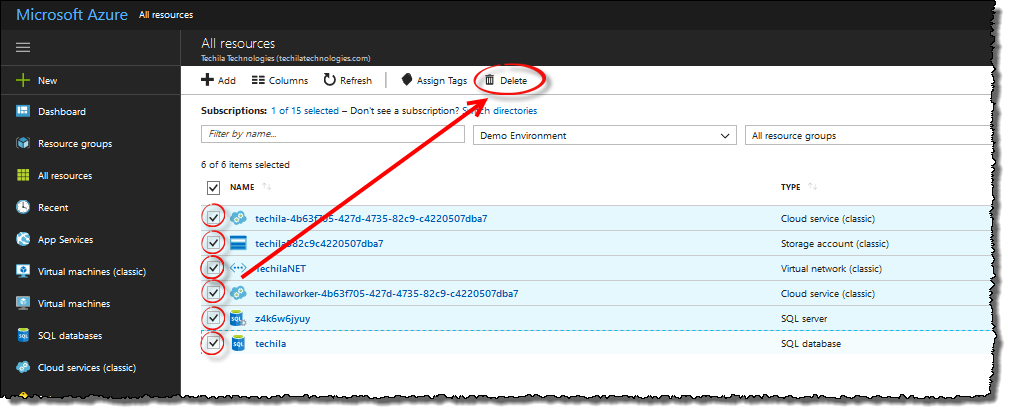Image resolution: width=1012 pixels, height=414 pixels.
Task: Click the Resource groups cube icon
Action: click(x=23, y=143)
